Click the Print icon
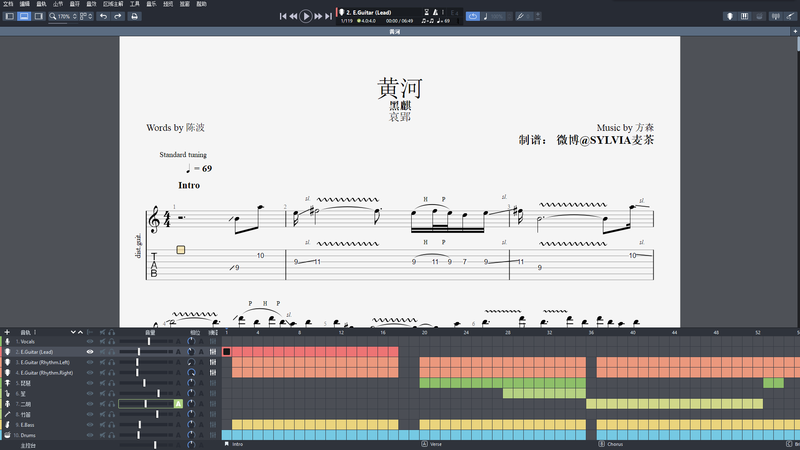800x450 pixels. click(x=134, y=16)
